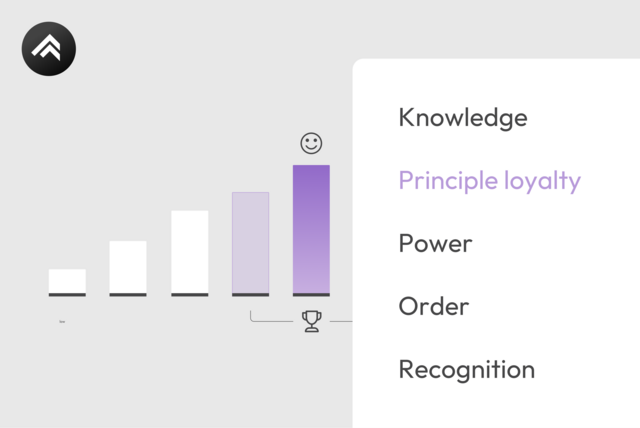Click the baseline under the third white bar
The width and height of the screenshot is (640, 428).
190,295
